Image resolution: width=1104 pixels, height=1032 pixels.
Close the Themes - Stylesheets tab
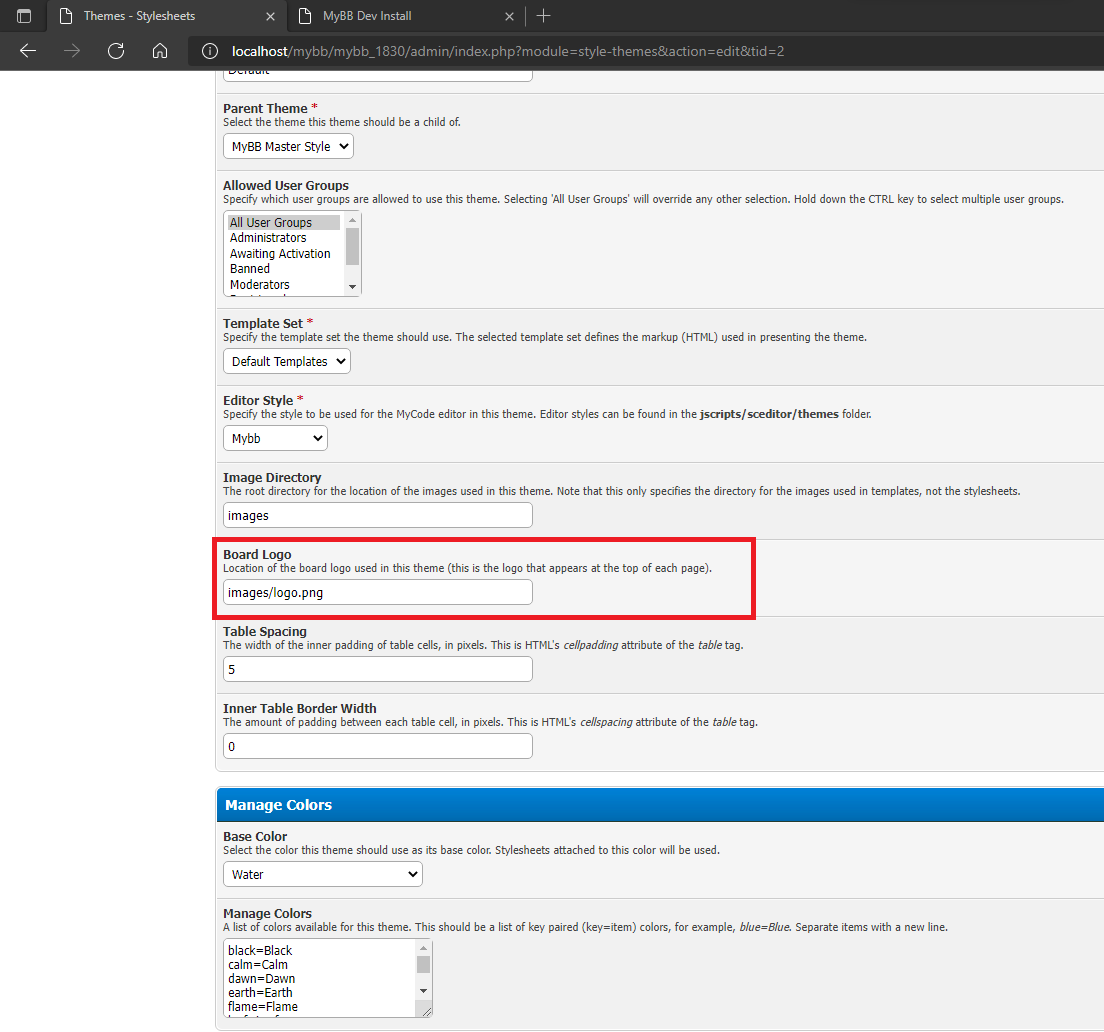pos(269,16)
